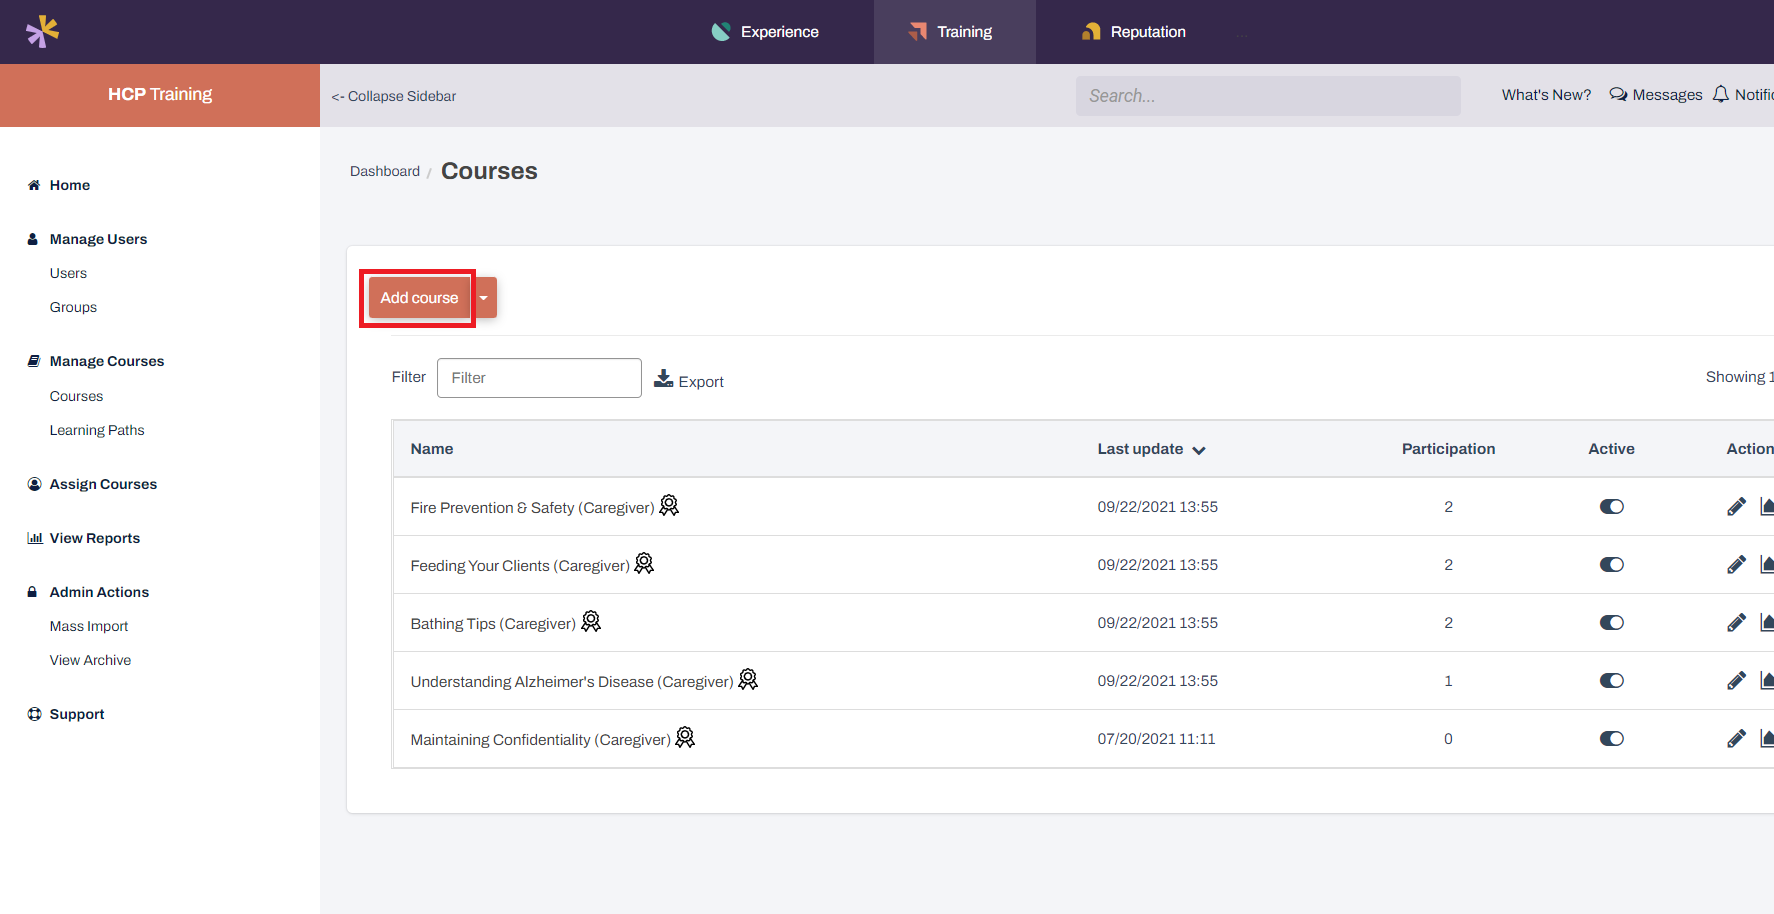Image resolution: width=1774 pixels, height=914 pixels.
Task: Click the certificate badge on Feeding Your Clients
Action: [644, 563]
